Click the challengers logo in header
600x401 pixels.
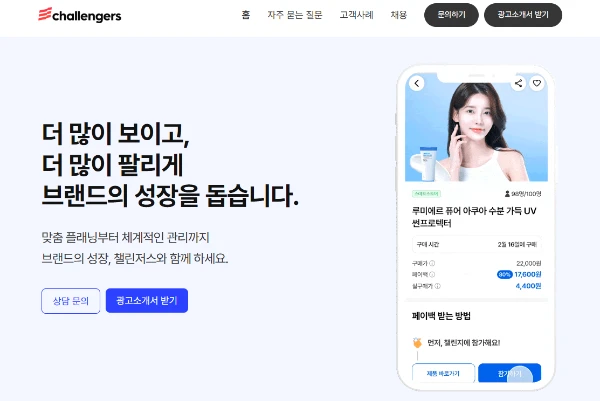(80, 15)
